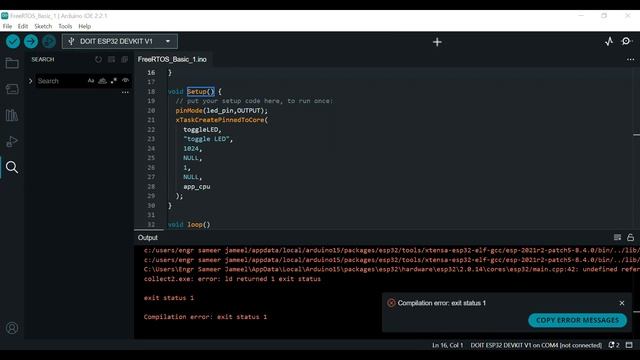Open the Library Manager sidebar panel

pos(12,115)
